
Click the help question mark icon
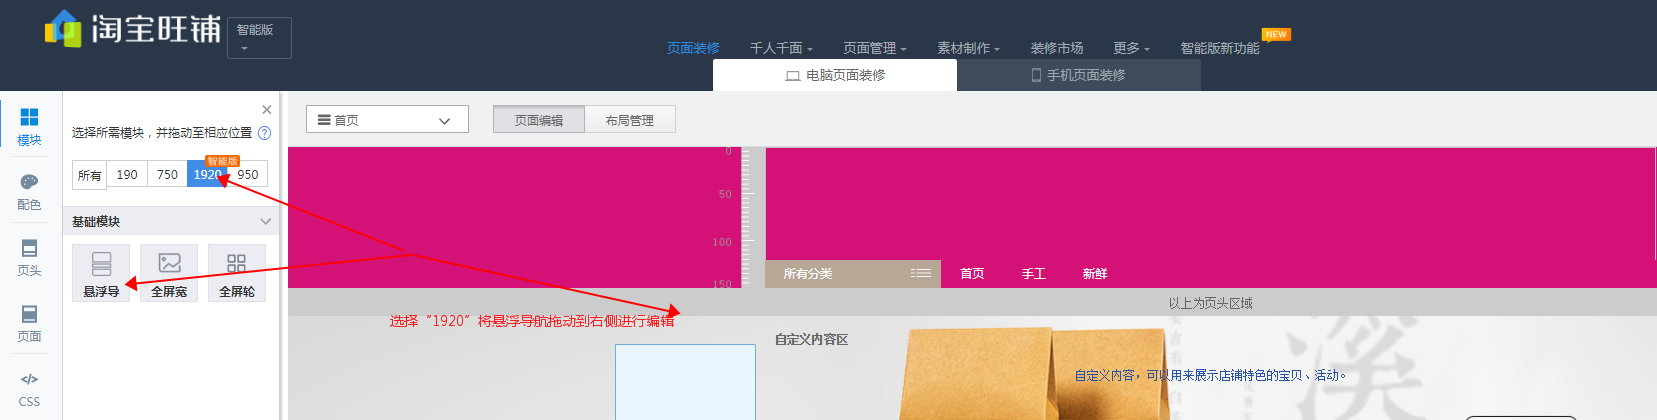click(x=264, y=133)
